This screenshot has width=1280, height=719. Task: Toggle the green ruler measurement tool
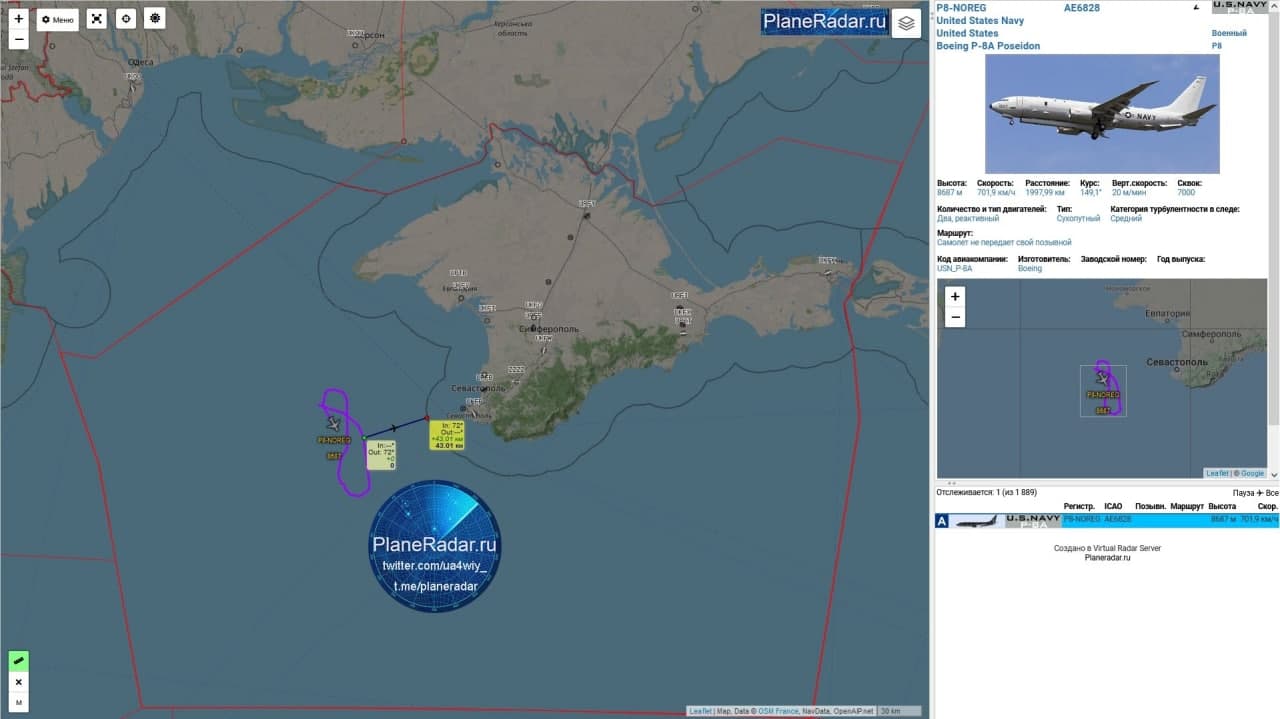18,661
